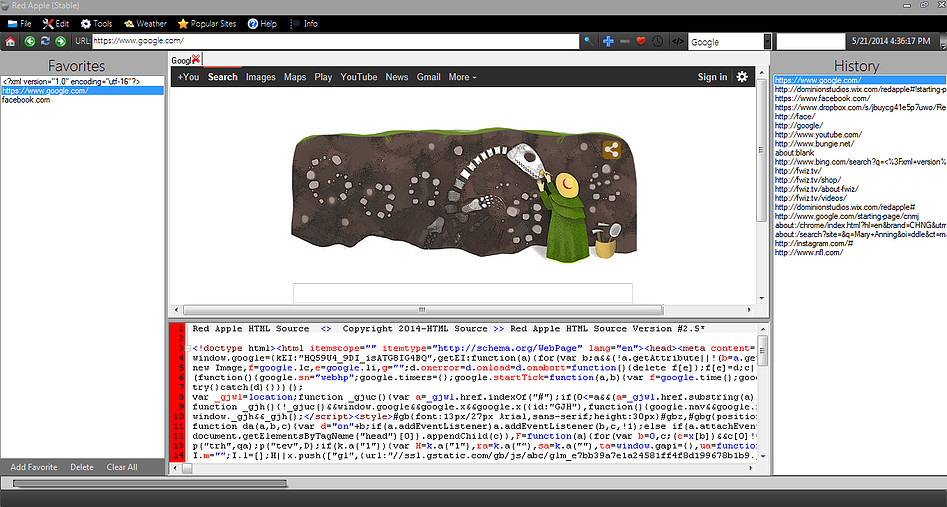Click the Google search text box
This screenshot has height=507, width=947.
pyautogui.click(x=463, y=292)
